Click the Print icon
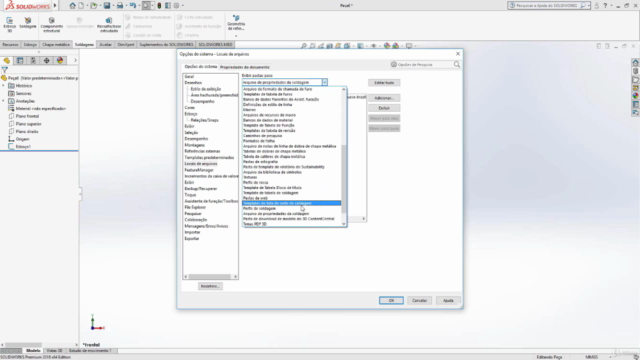This screenshot has width=640, height=360. pyautogui.click(x=120, y=6)
